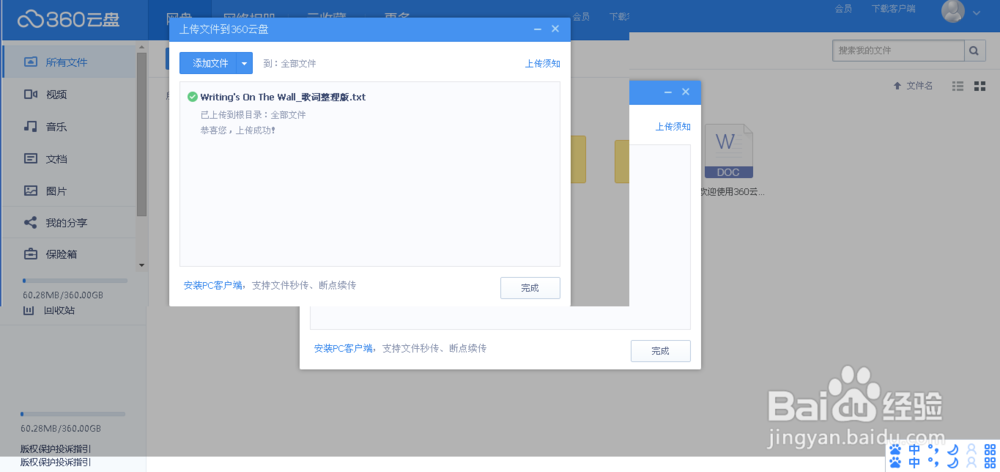
Task: Click the 视频 camera icon in sidebar
Action: point(31,94)
